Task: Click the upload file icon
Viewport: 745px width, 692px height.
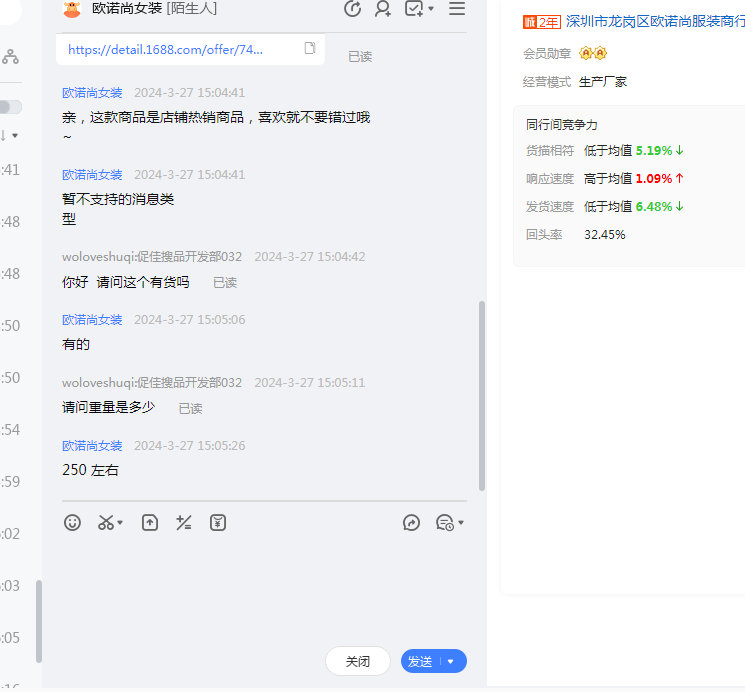Action: click(x=150, y=522)
